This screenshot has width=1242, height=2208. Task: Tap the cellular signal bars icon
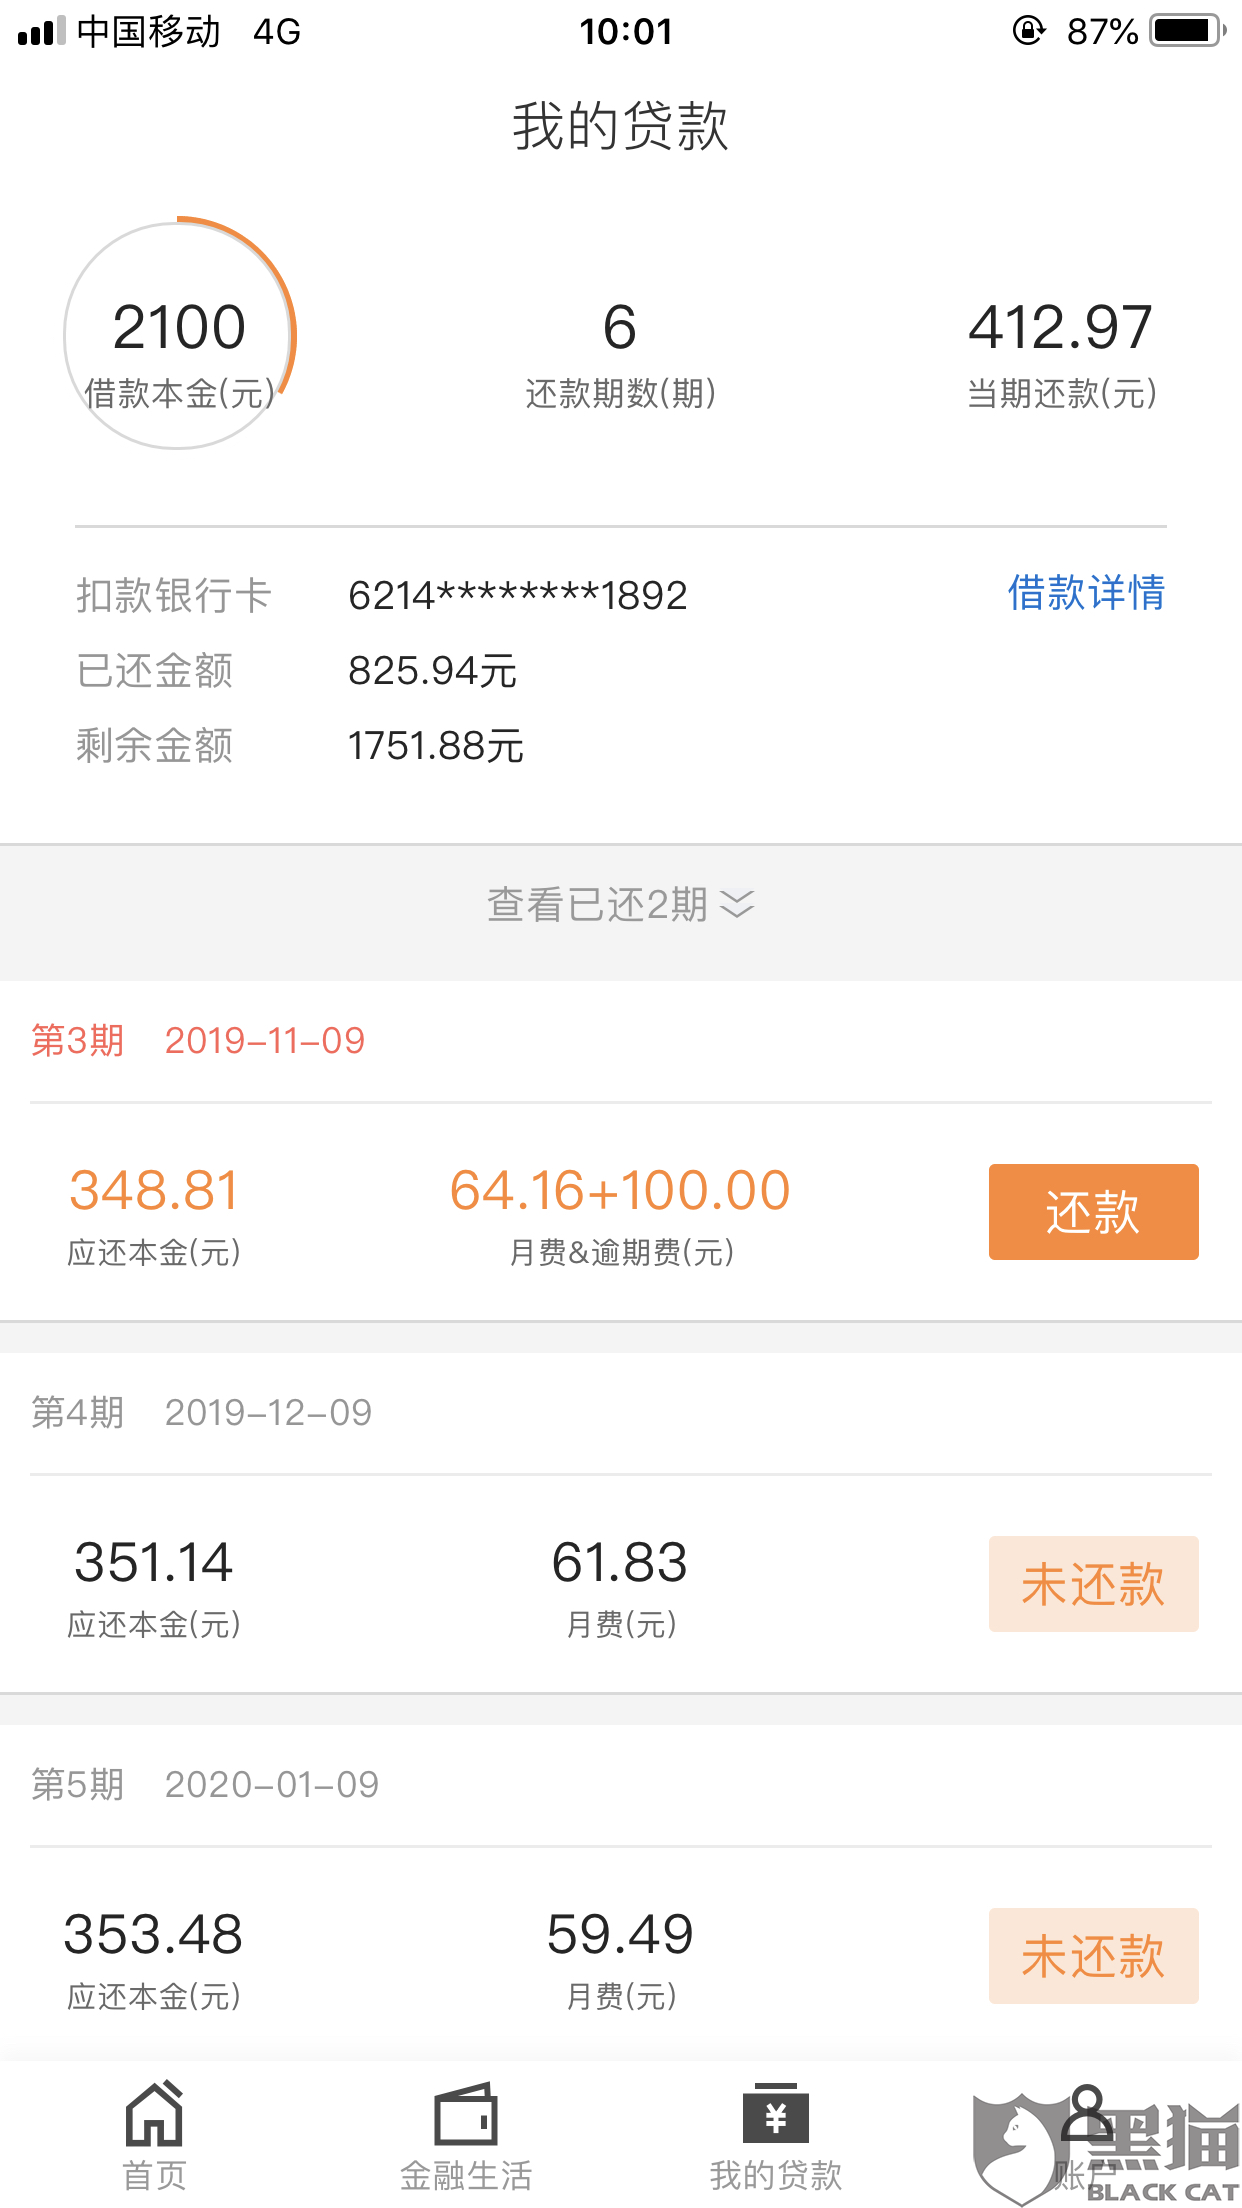[41, 31]
